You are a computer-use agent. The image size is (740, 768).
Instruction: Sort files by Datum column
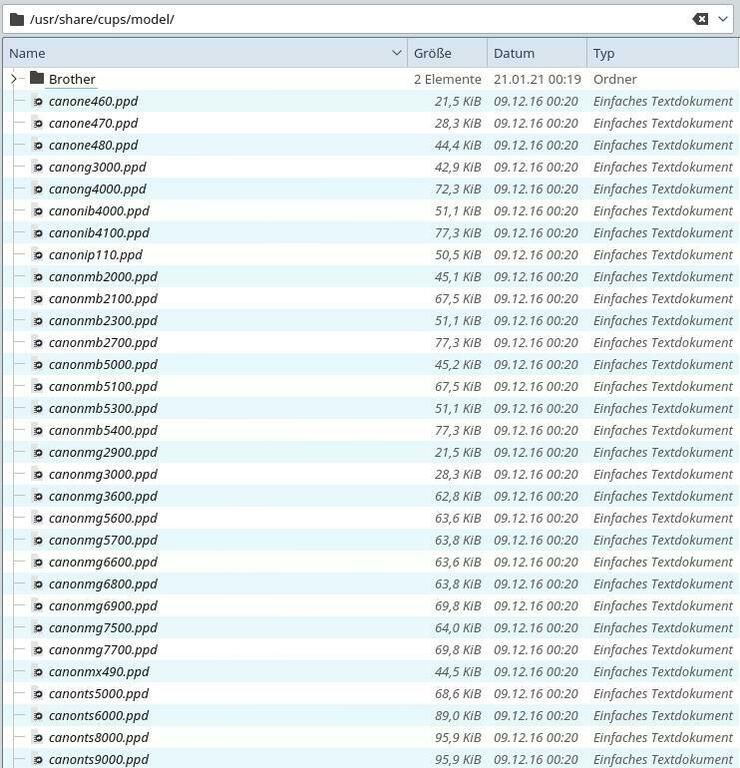tap(535, 53)
